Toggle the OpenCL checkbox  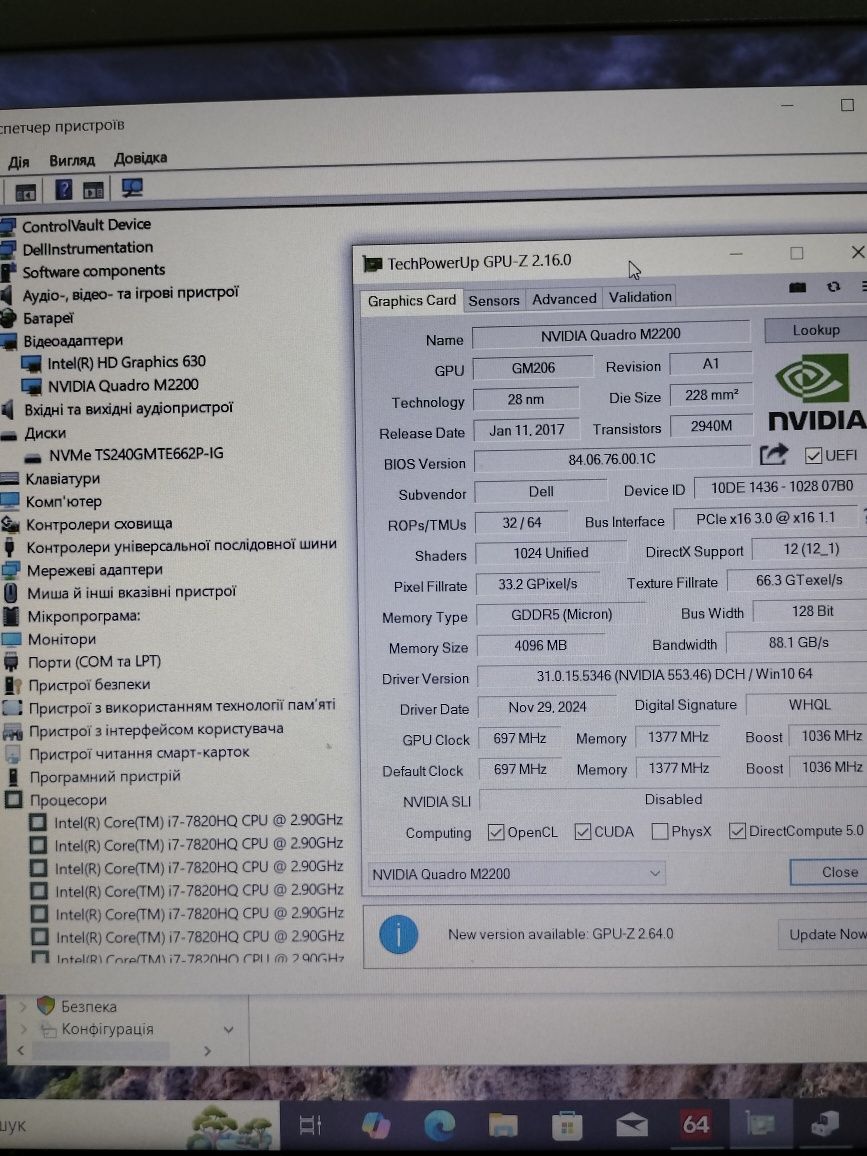point(496,832)
